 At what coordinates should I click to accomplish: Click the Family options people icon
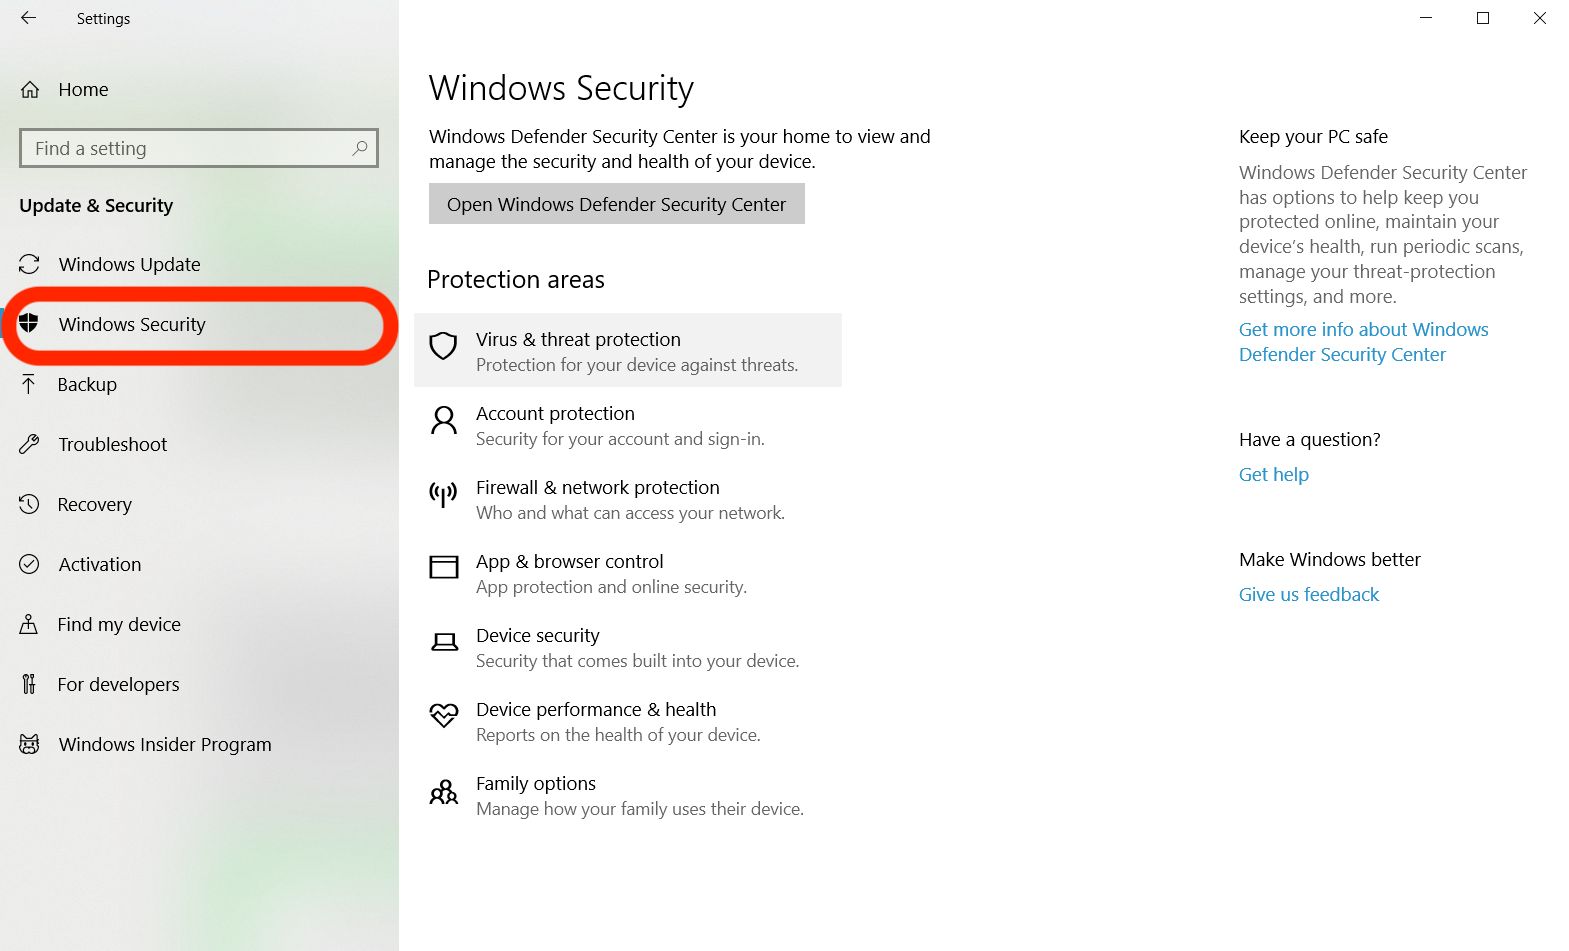coord(443,793)
